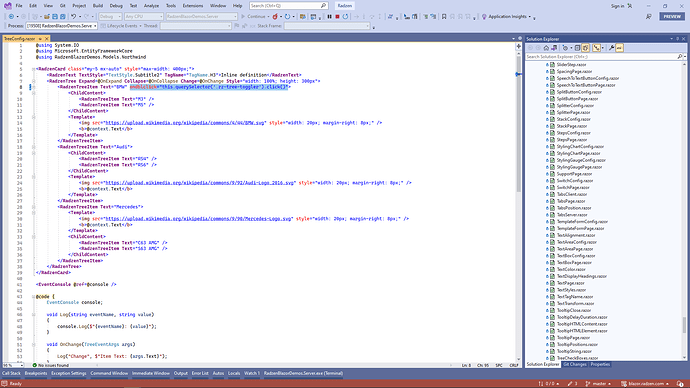Click the feedback icon near Preview
The image size is (690, 388).
(x=649, y=16)
